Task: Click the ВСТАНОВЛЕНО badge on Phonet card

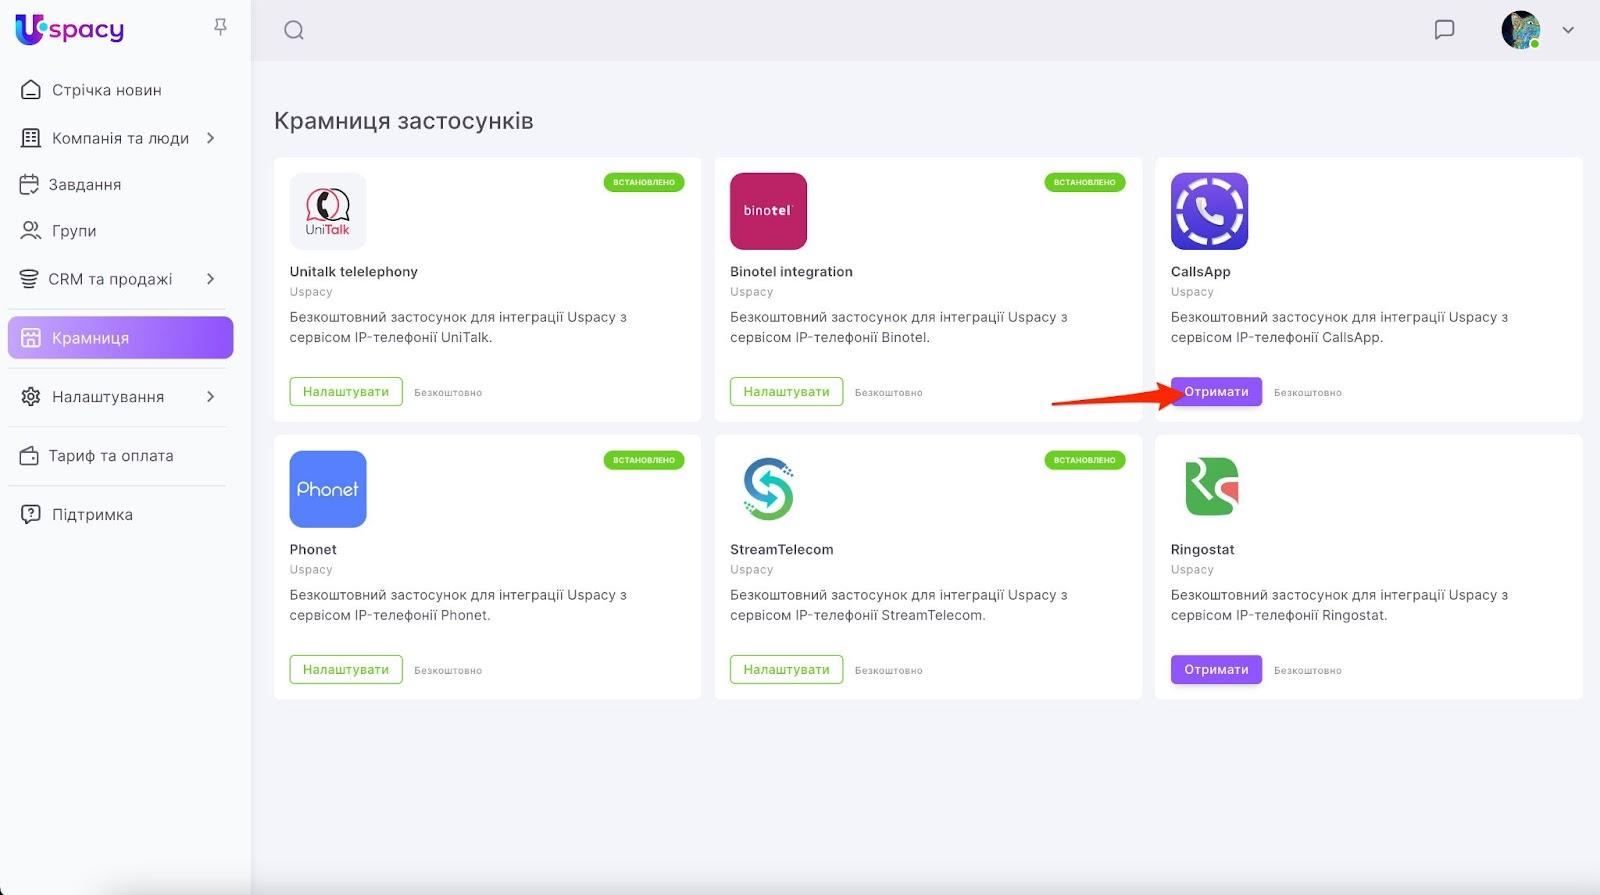Action: 644,460
